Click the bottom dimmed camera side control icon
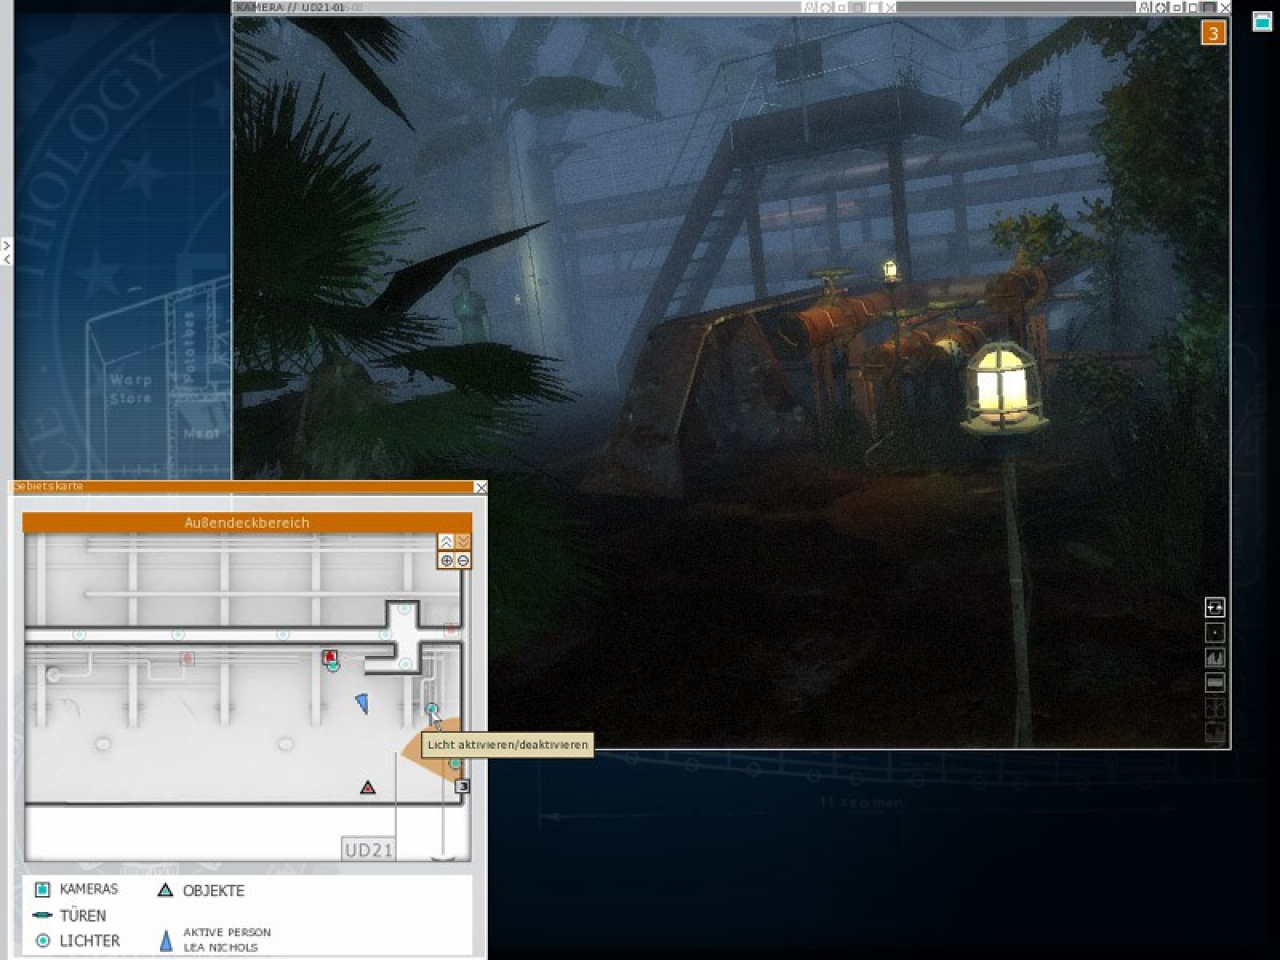Viewport: 1280px width, 960px height. click(x=1215, y=732)
